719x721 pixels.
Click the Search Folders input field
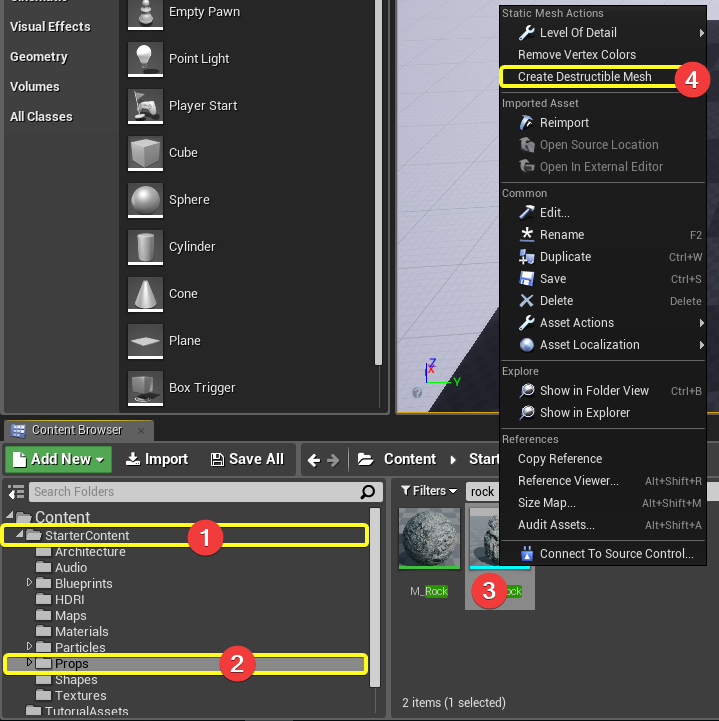pyautogui.click(x=190, y=492)
